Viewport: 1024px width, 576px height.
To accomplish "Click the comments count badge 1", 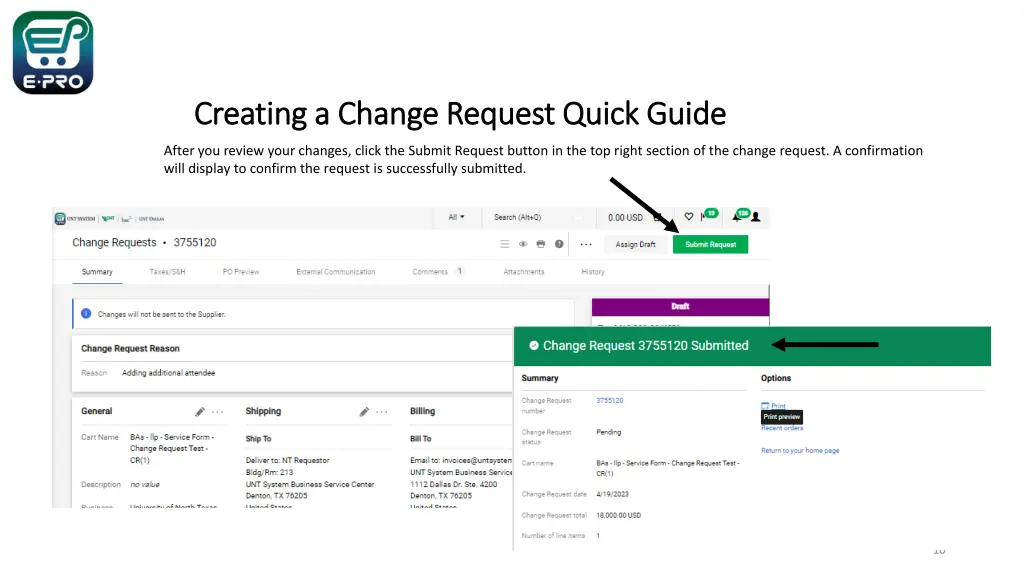I will pos(460,271).
